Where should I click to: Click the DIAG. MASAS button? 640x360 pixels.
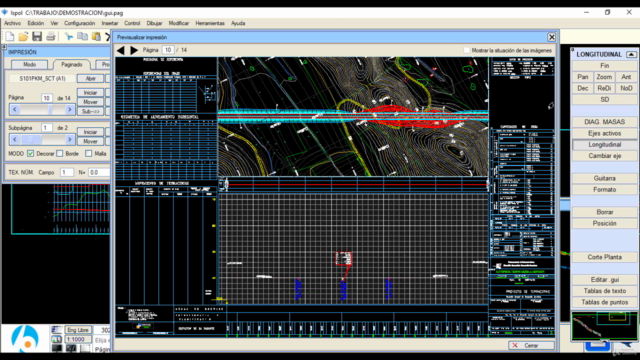(x=604, y=122)
